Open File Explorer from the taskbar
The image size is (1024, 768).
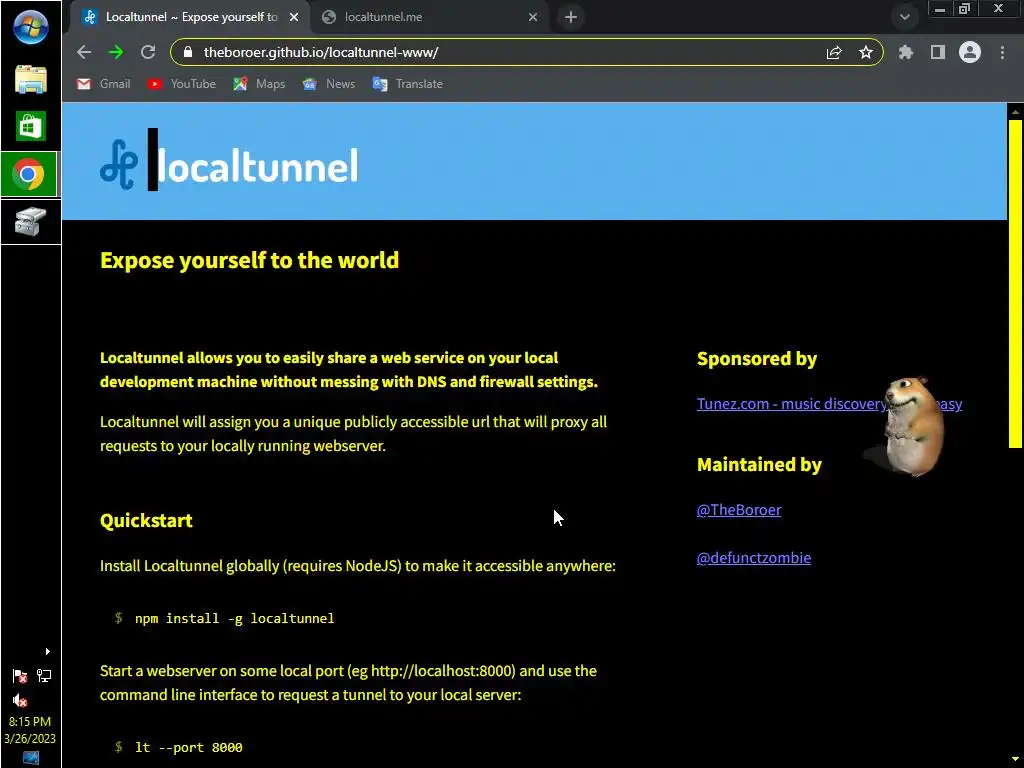(31, 78)
